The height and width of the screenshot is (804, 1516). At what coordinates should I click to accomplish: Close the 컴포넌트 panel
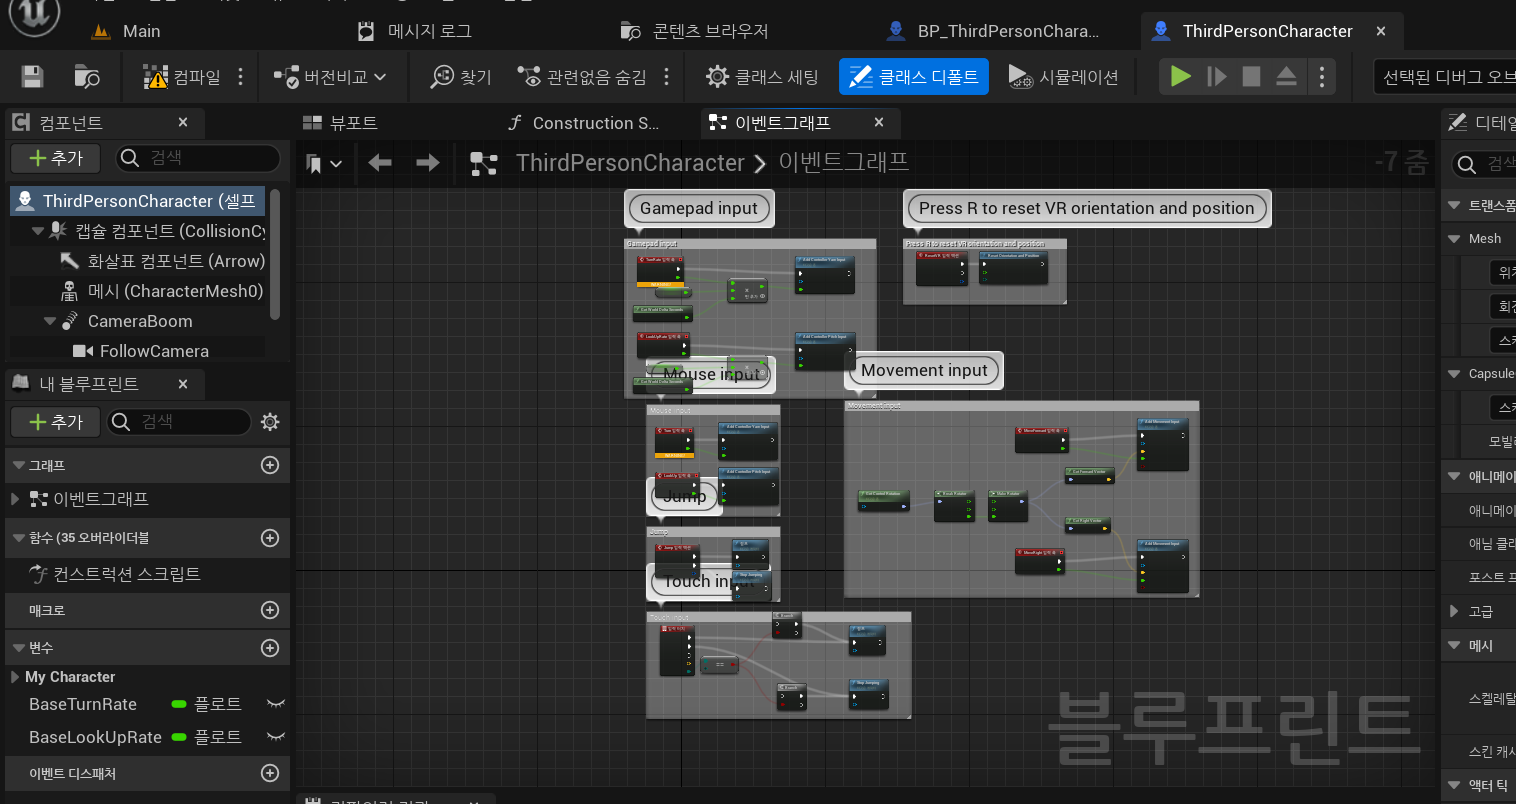[x=183, y=122]
